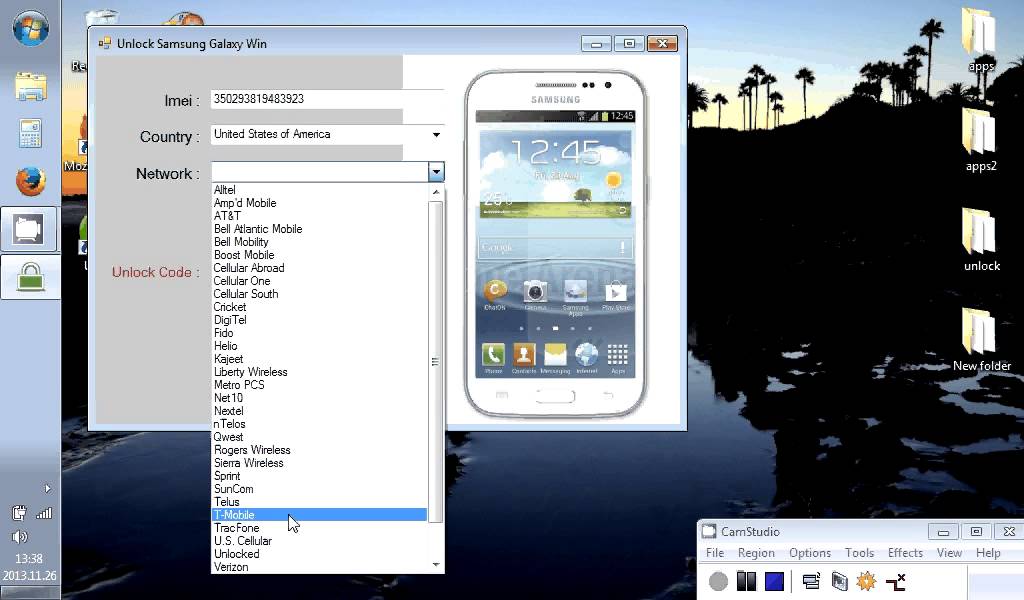Click CamStudio orange starburst toolbar icon

(866, 580)
